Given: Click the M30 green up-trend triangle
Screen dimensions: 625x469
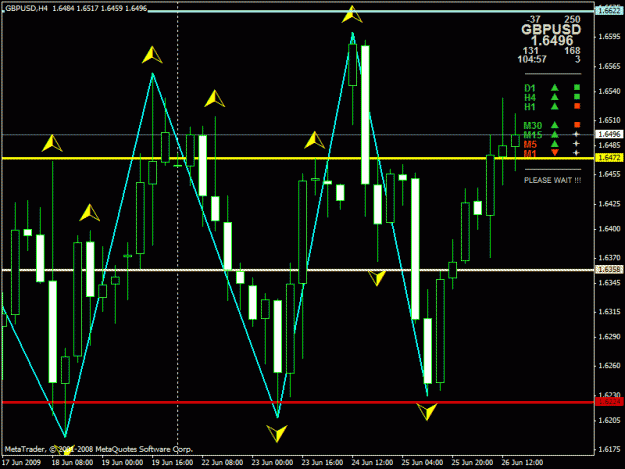Looking at the screenshot, I should (x=554, y=125).
